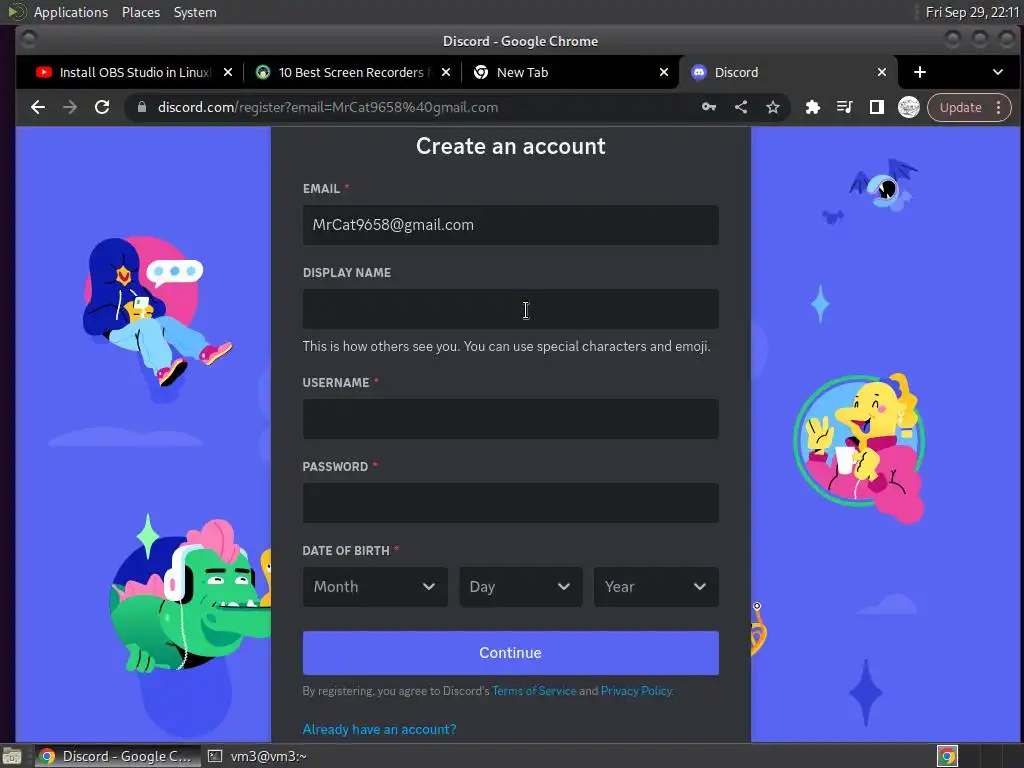This screenshot has height=768, width=1024.
Task: Close the Discord tab
Action: 882,72
